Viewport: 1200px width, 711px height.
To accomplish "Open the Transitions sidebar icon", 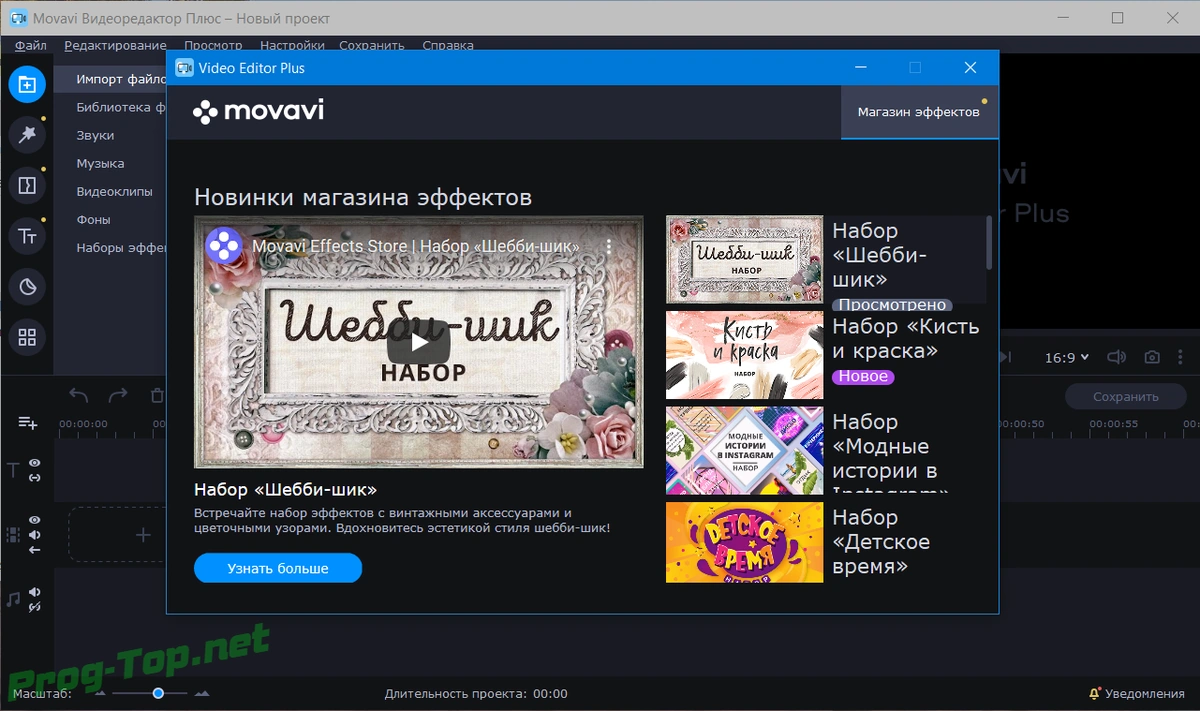I will (27, 186).
